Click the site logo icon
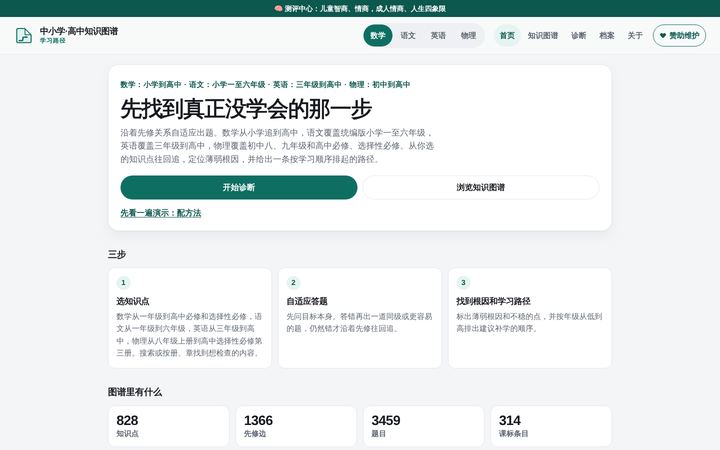The height and width of the screenshot is (450, 720). [x=24, y=35]
